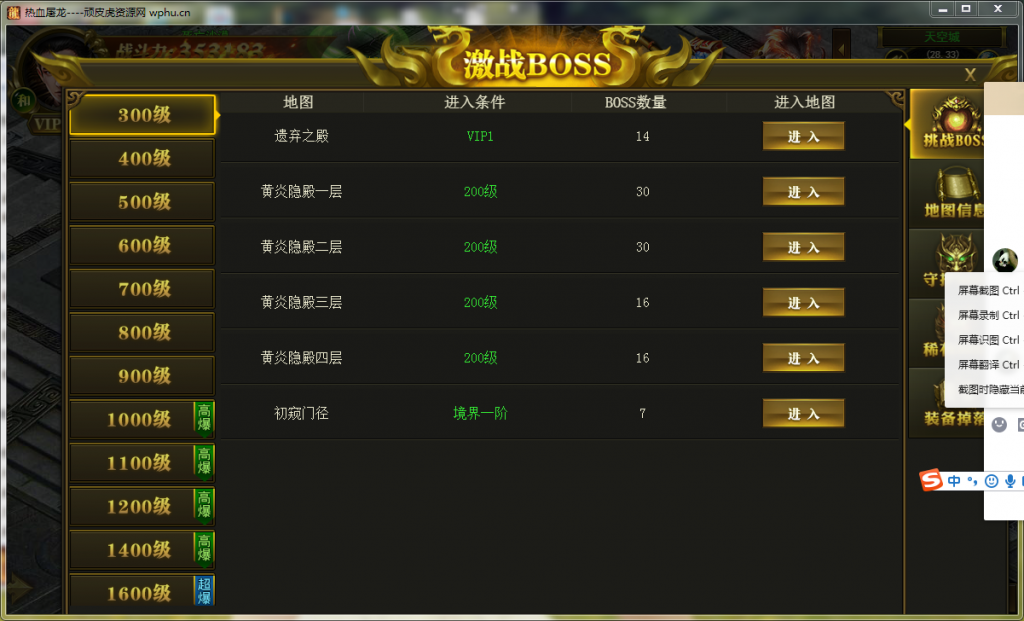Click the microphone icon in Sogou toolbar
Viewport: 1024px width, 621px height.
pyautogui.click(x=1010, y=481)
